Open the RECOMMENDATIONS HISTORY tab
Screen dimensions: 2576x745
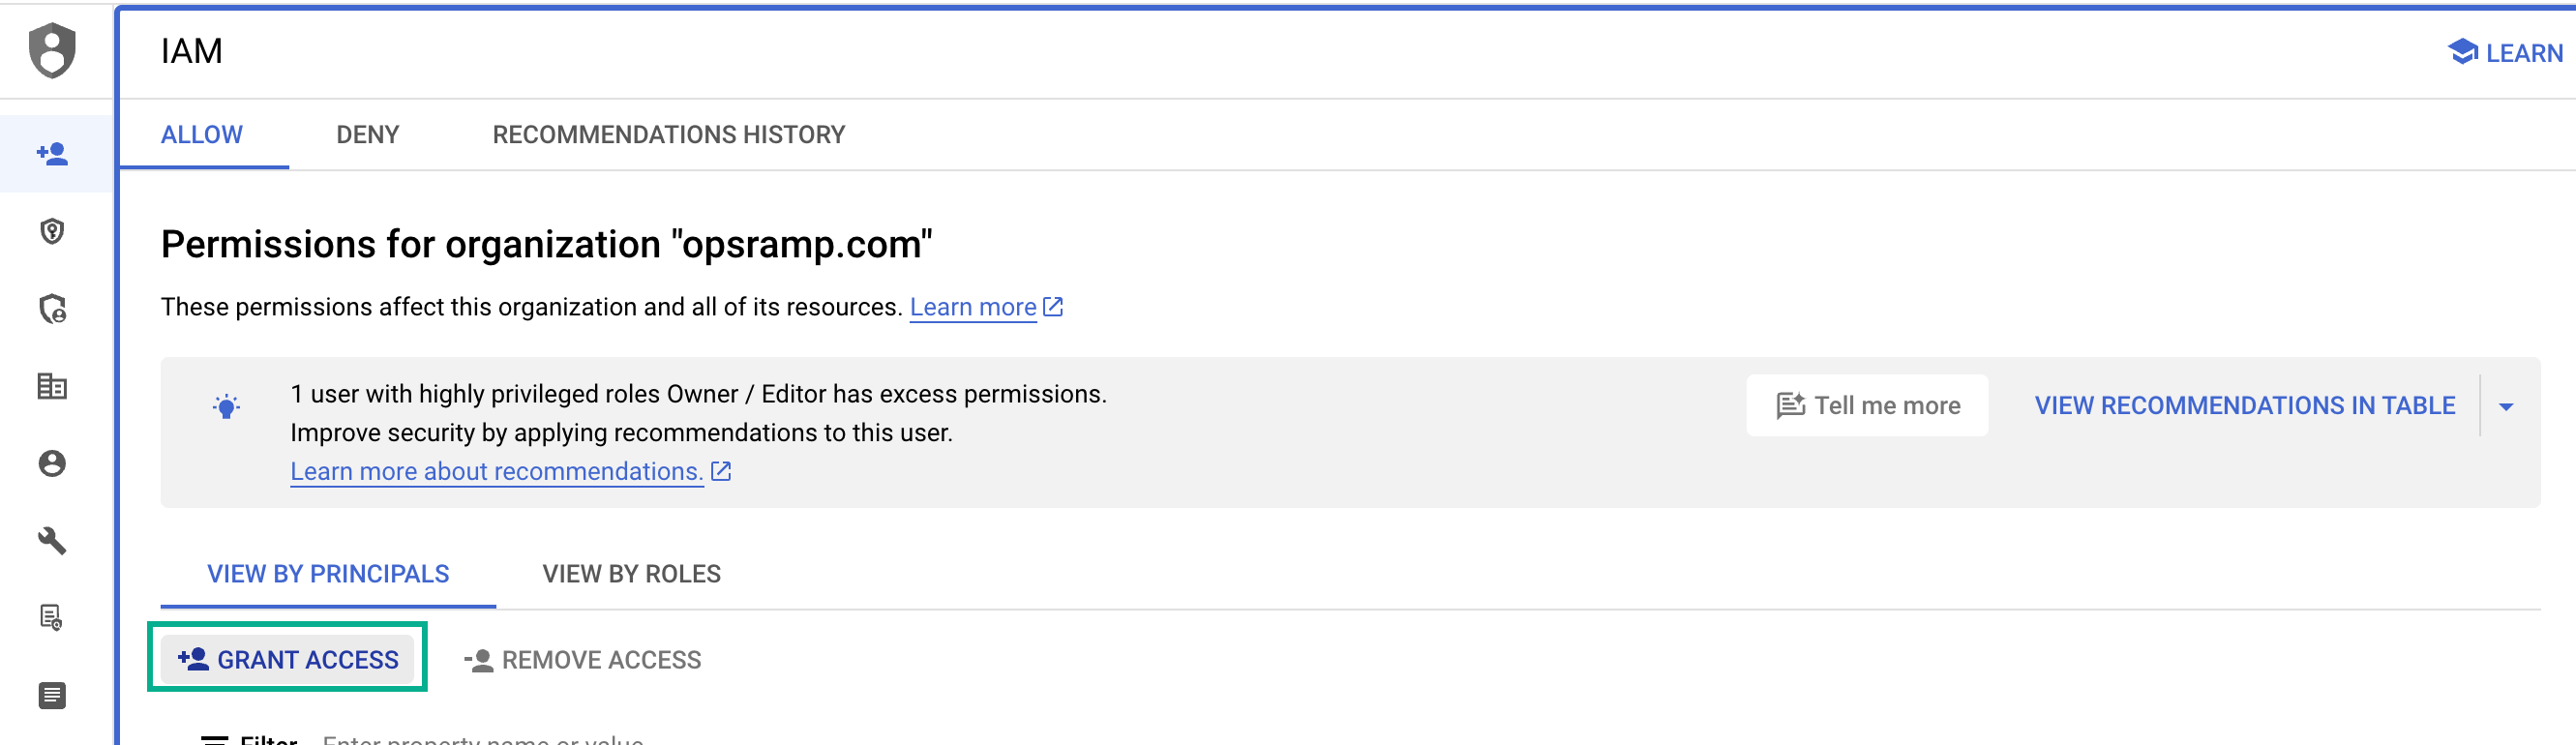[668, 134]
